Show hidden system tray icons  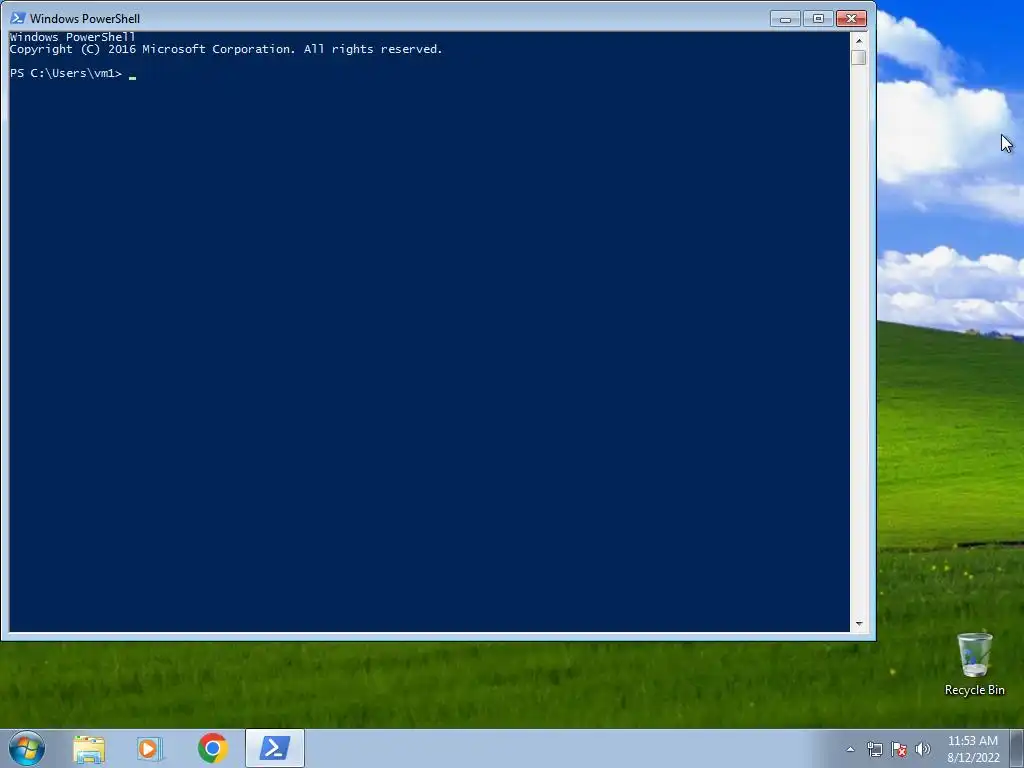[x=850, y=749]
